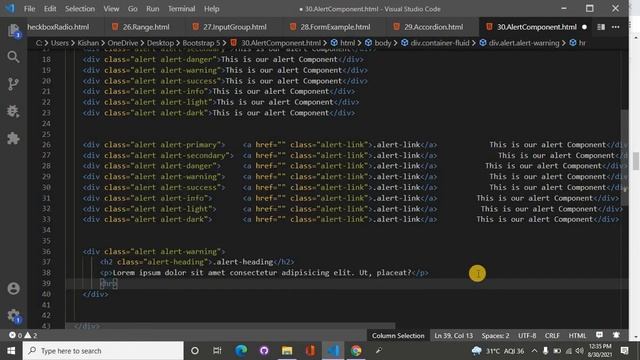The height and width of the screenshot is (360, 640).
Task: Open the Windows Start button
Action: (11, 351)
